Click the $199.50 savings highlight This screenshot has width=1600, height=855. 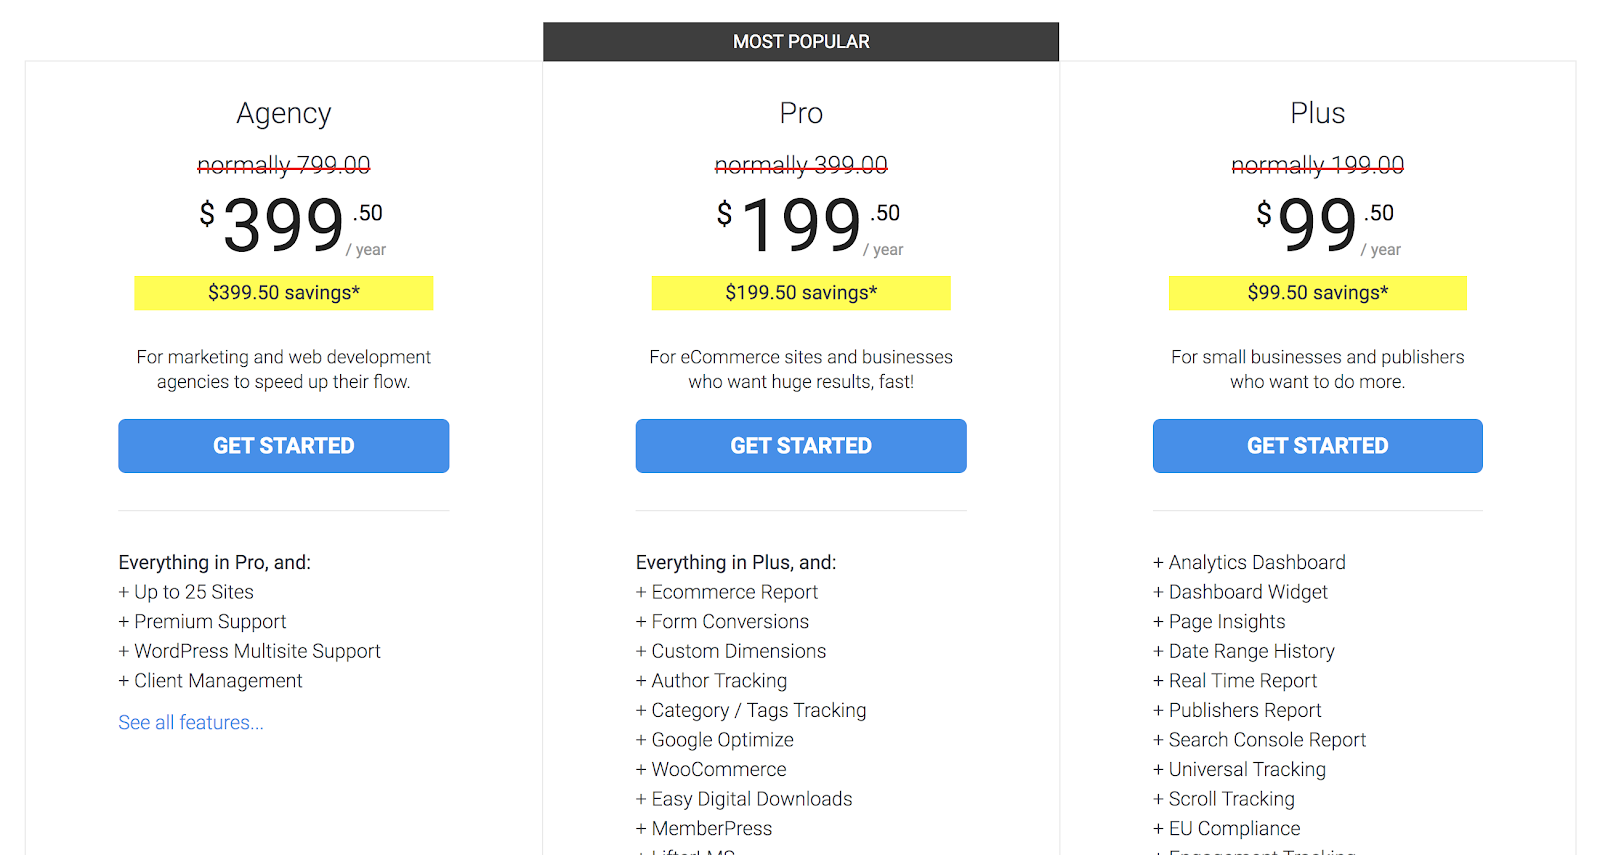pos(800,292)
